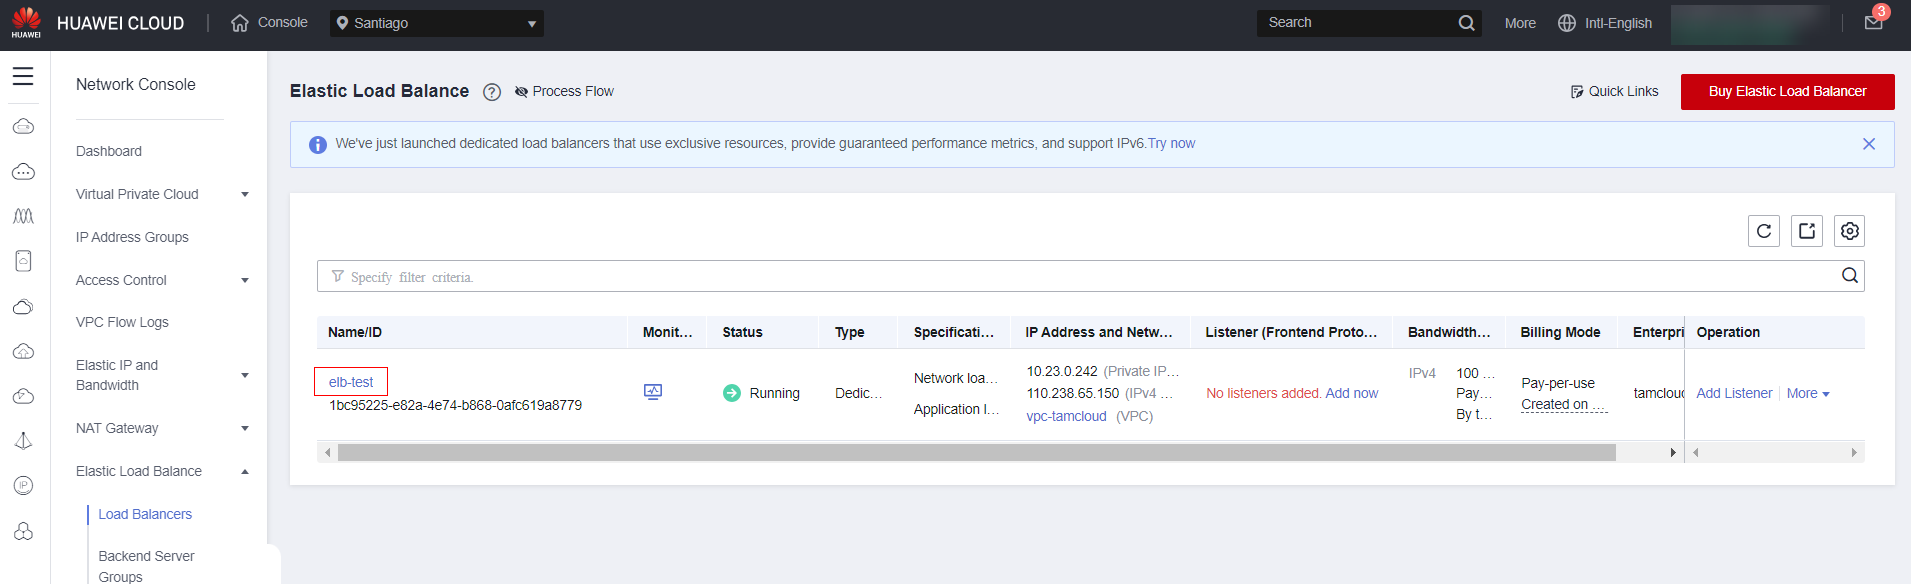The image size is (1911, 584).
Task: Select Dashboard in the Network Console
Action: tap(109, 151)
